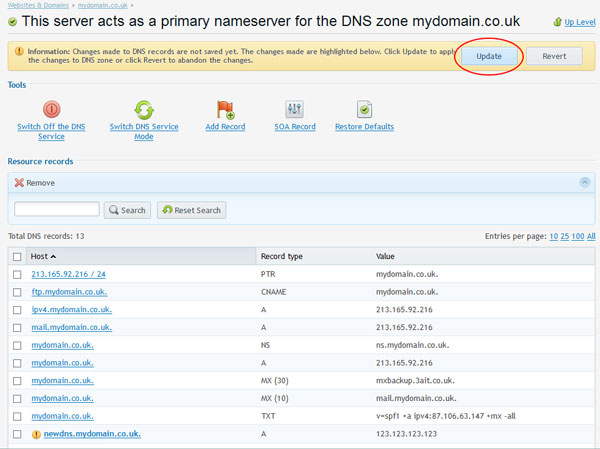Open the Switch Off the DNS Service link
Viewport: 600px width, 449px height.
[51, 131]
